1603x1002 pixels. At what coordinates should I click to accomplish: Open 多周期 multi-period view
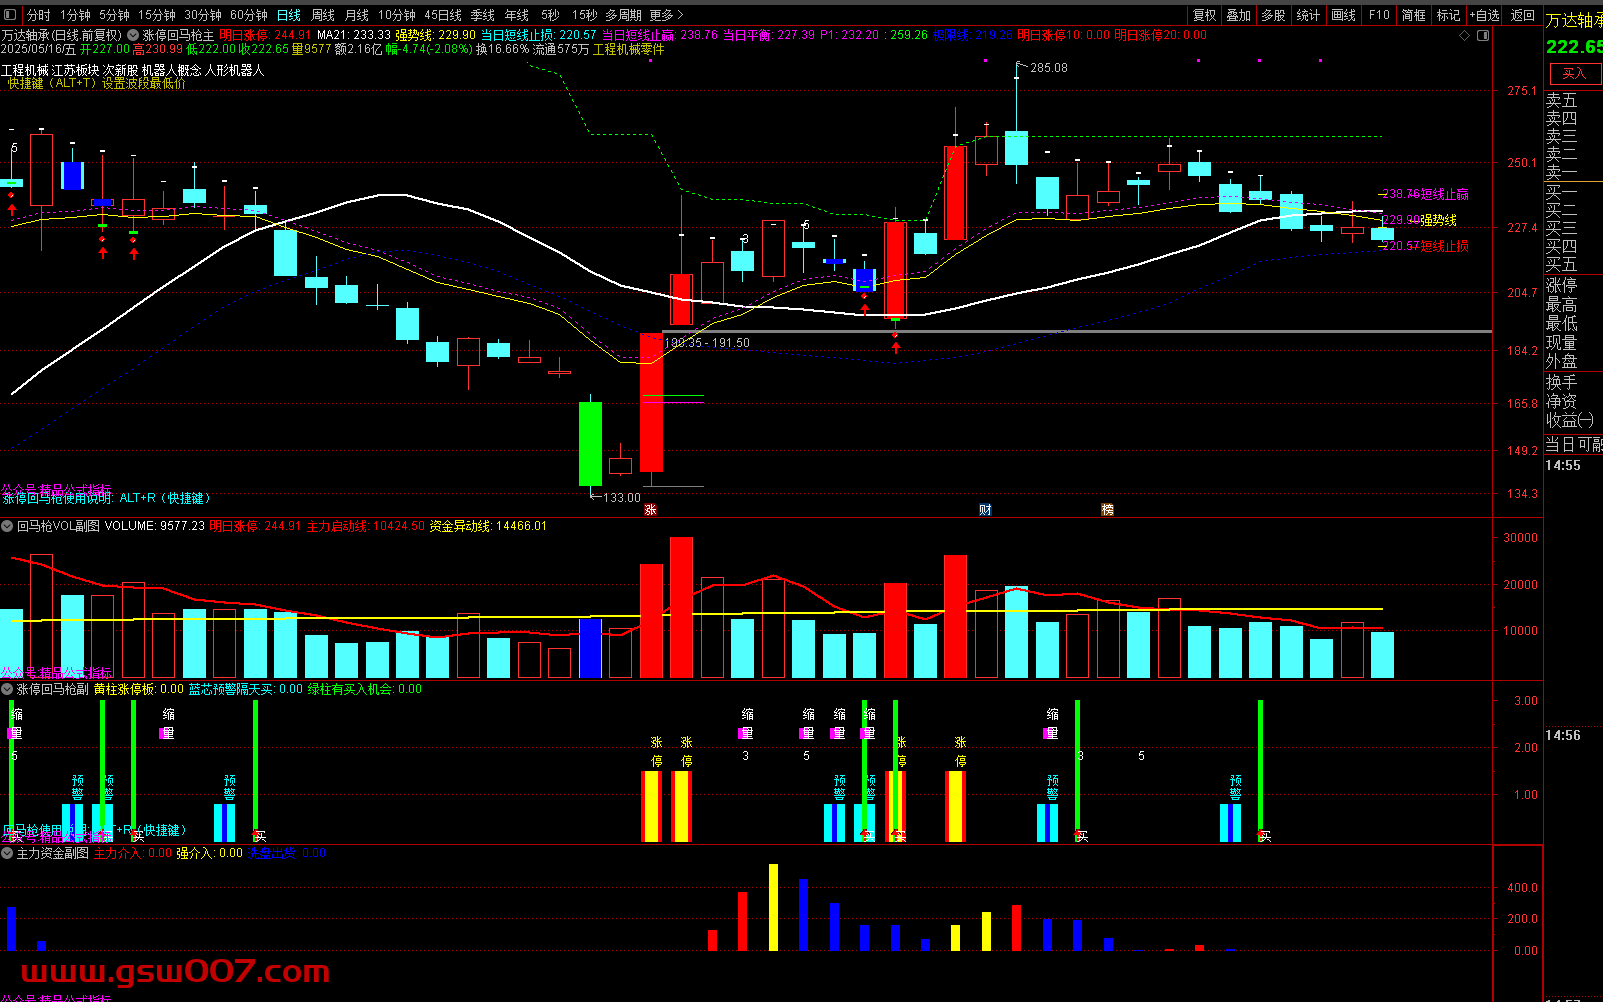pyautogui.click(x=623, y=15)
